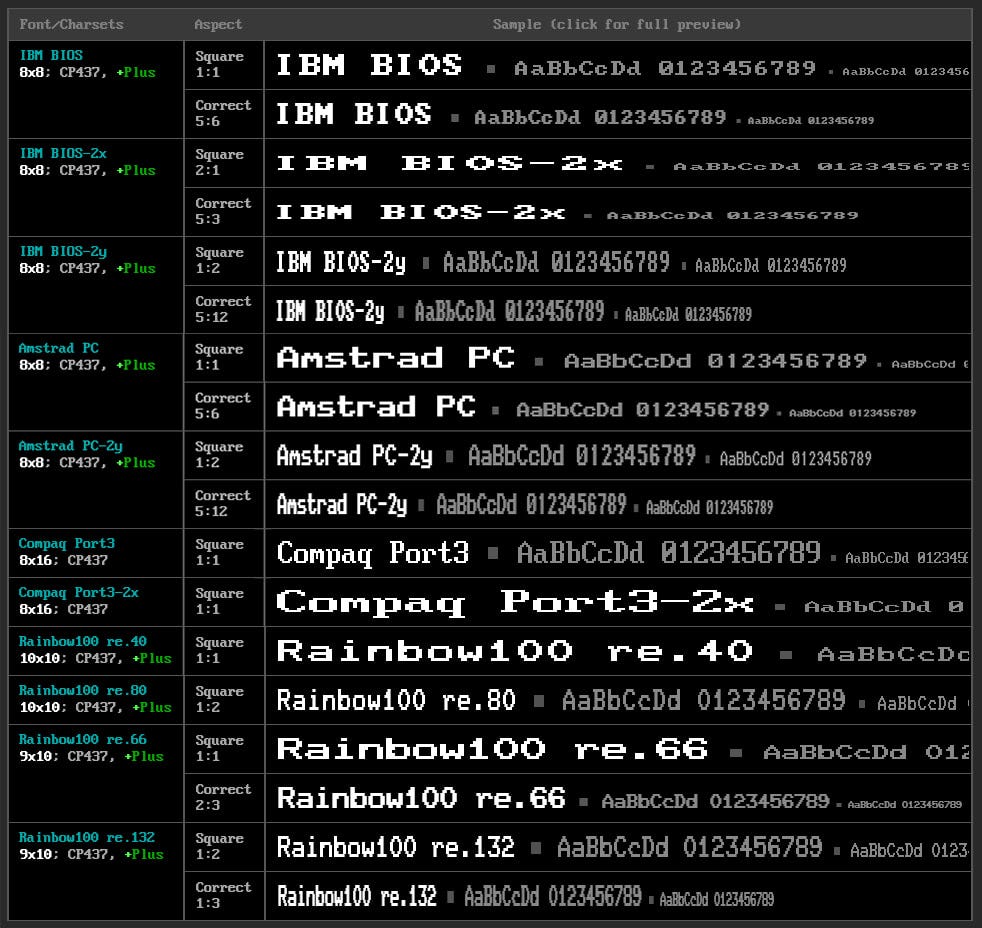Open the Rainbow100 re.132 font link
The width and height of the screenshot is (982, 928).
[x=87, y=837]
